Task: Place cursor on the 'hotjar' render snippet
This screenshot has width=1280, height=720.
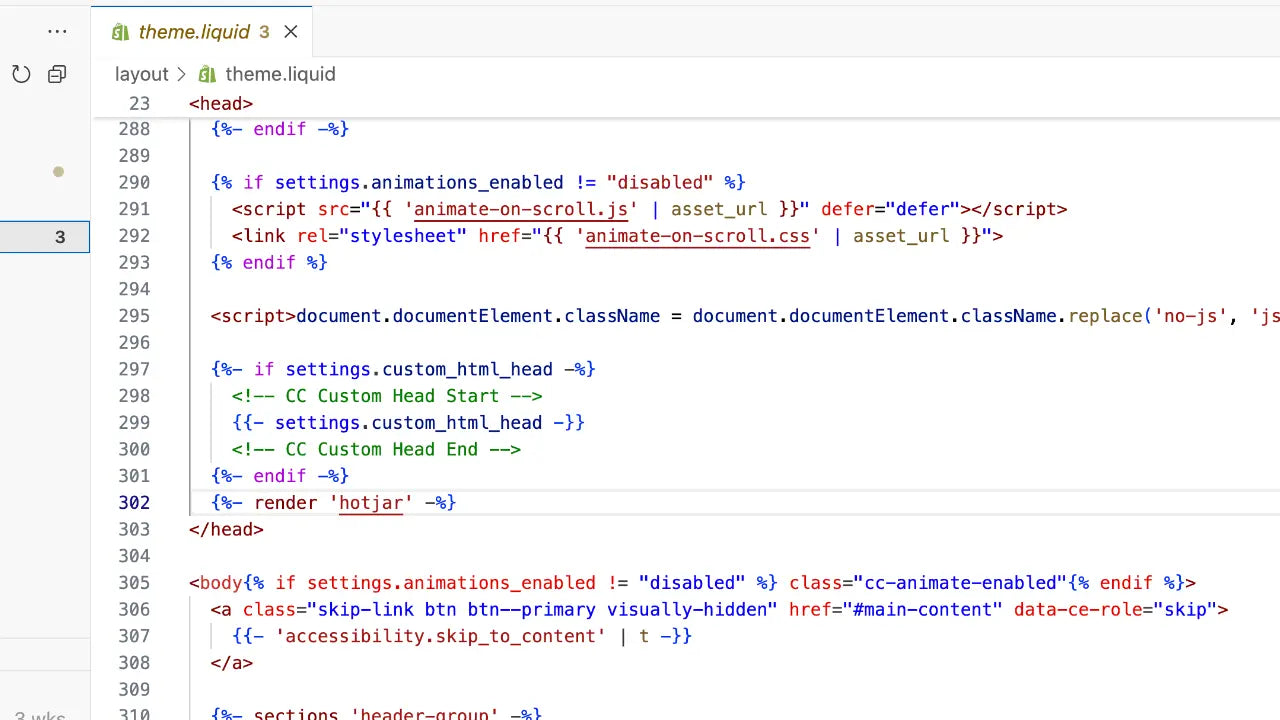Action: point(371,502)
